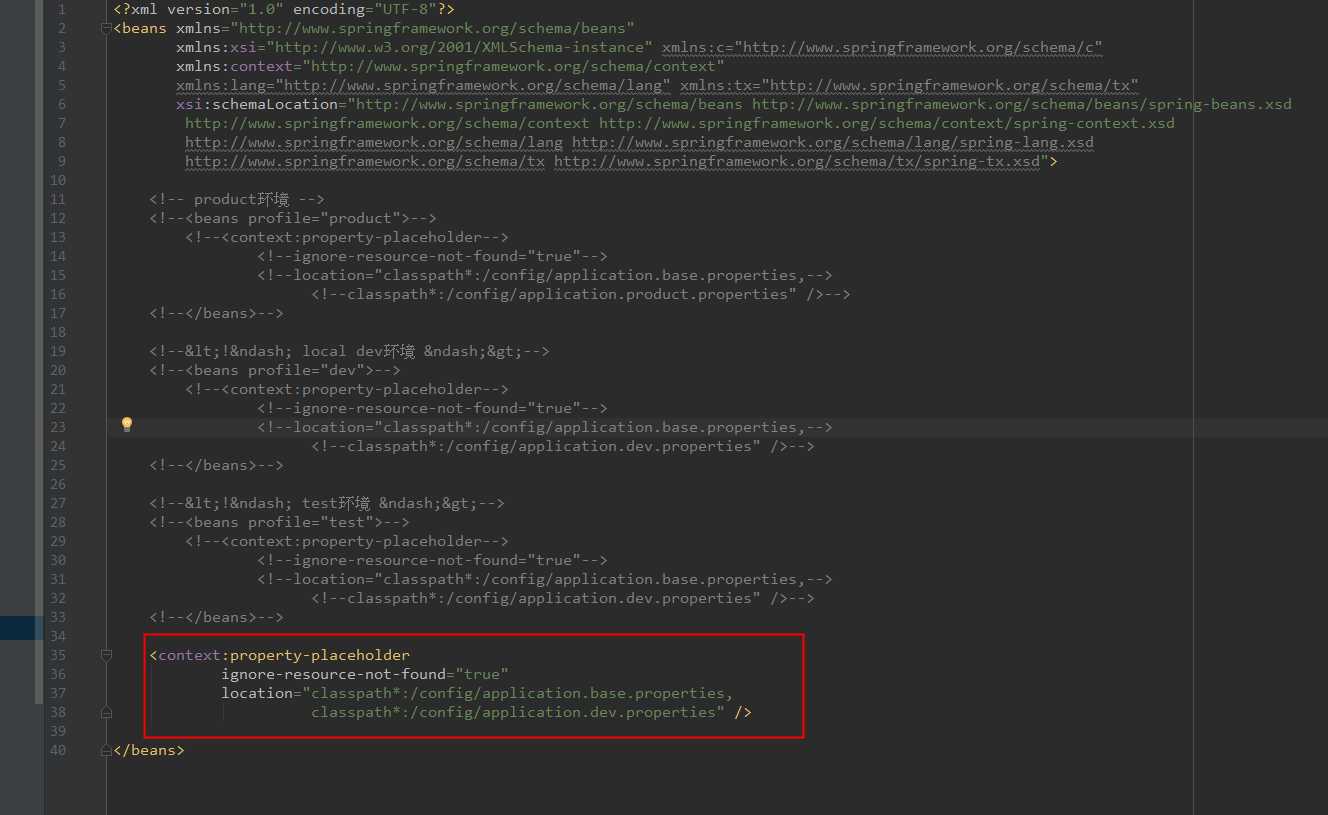Click ignore-resource-not-found attribute on line 36
The image size is (1328, 815).
(x=334, y=674)
